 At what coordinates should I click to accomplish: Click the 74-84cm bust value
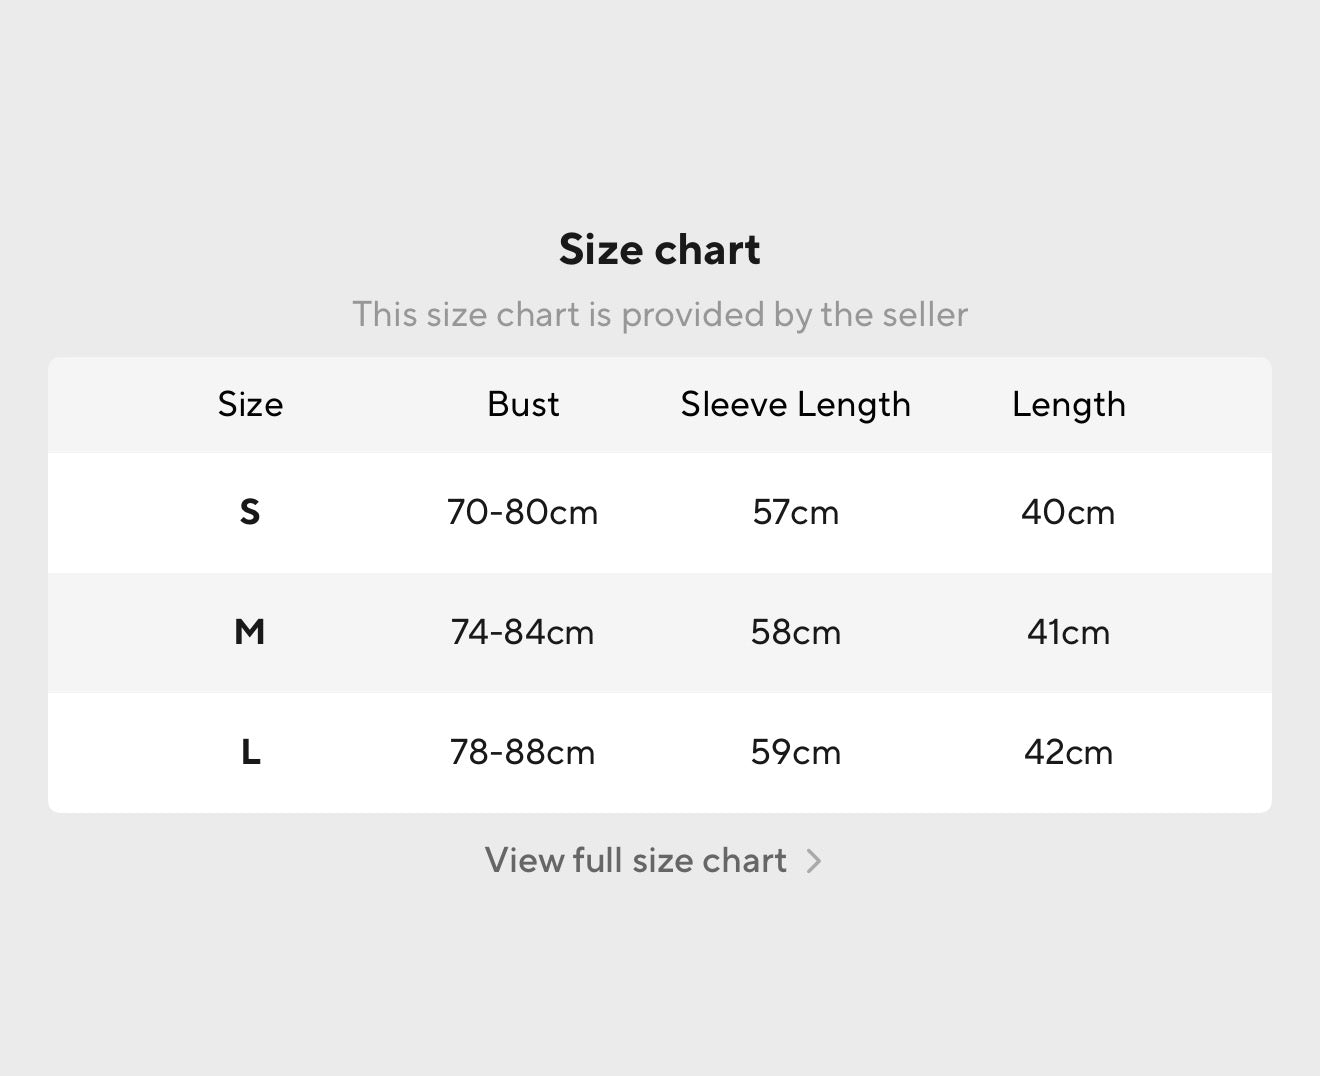pos(523,632)
